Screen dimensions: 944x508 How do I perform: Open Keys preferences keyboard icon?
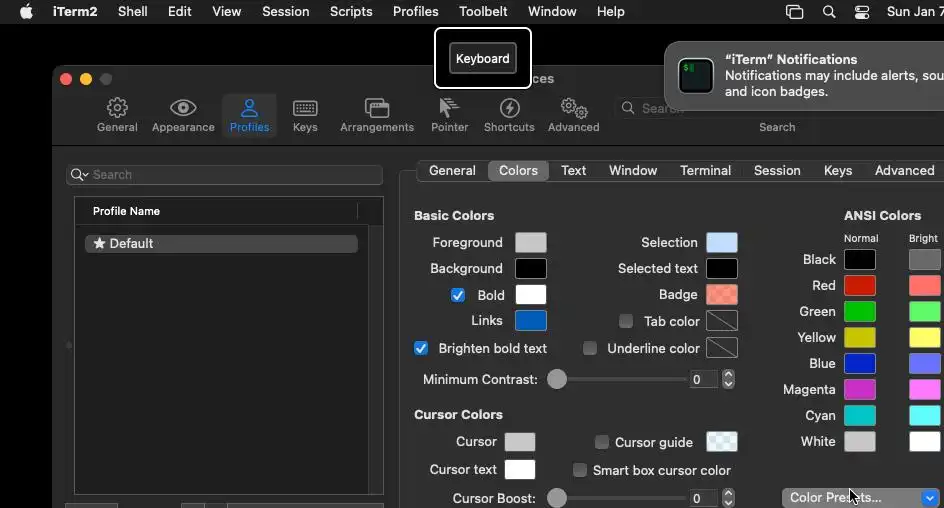[x=305, y=108]
